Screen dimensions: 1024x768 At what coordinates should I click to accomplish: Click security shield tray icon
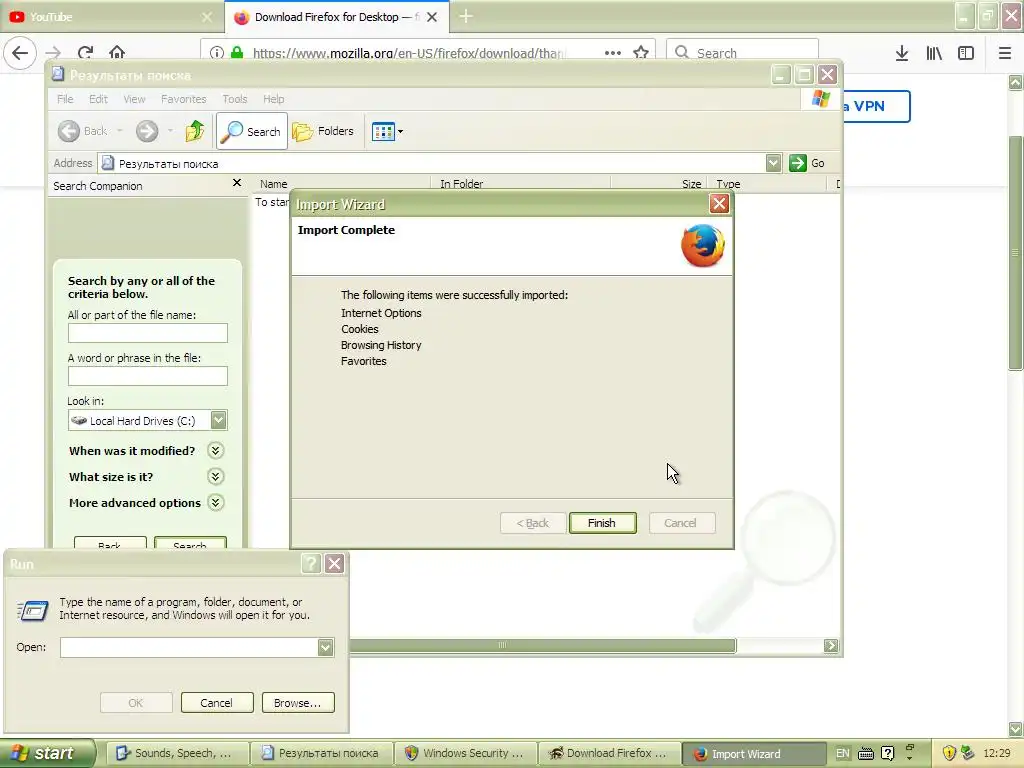point(949,754)
